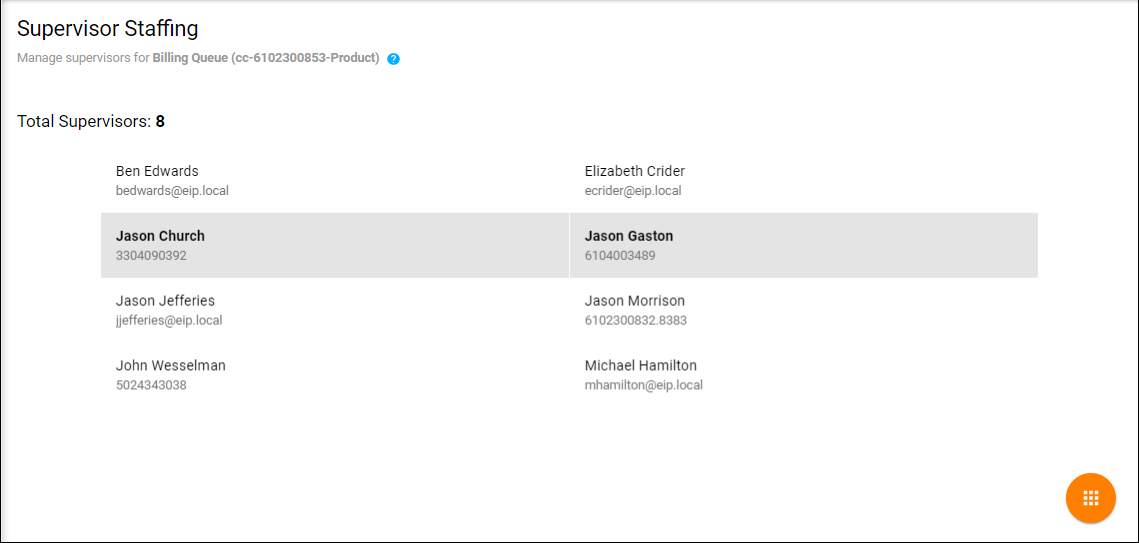Screen dimensions: 1139x543
Task: Click the Jason Gaston name
Action: [629, 236]
